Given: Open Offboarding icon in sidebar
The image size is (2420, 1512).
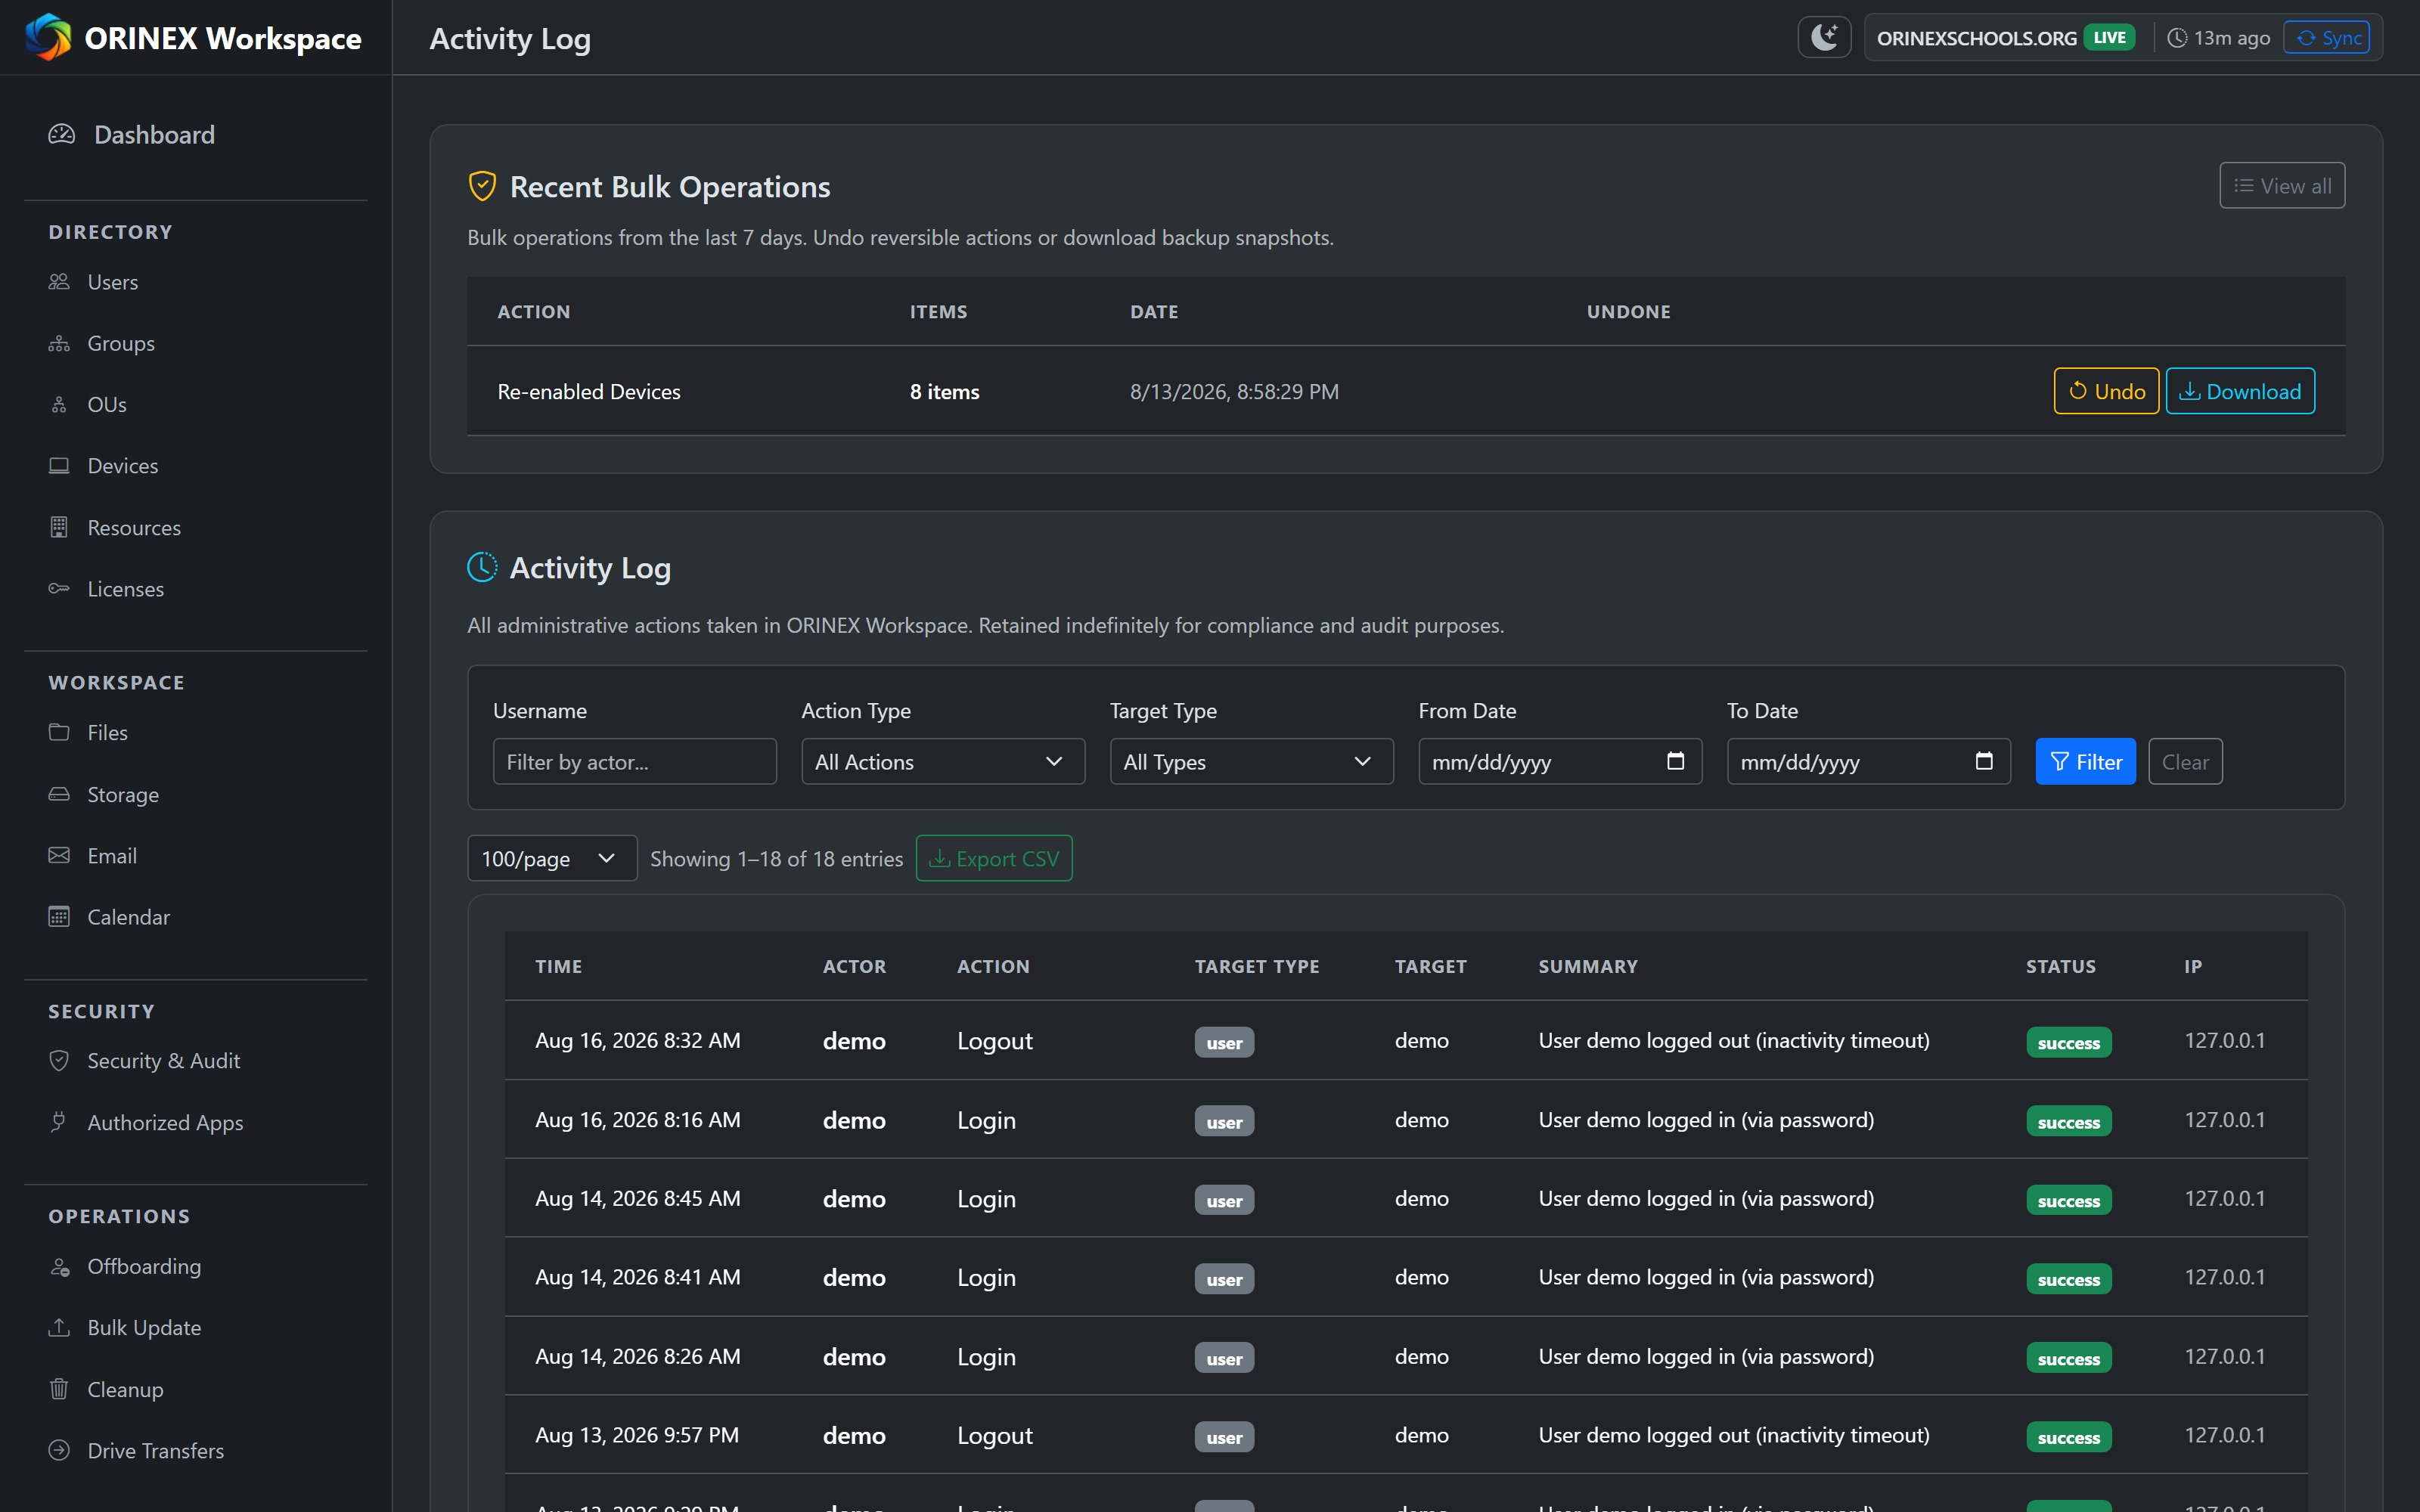Looking at the screenshot, I should click(59, 1266).
